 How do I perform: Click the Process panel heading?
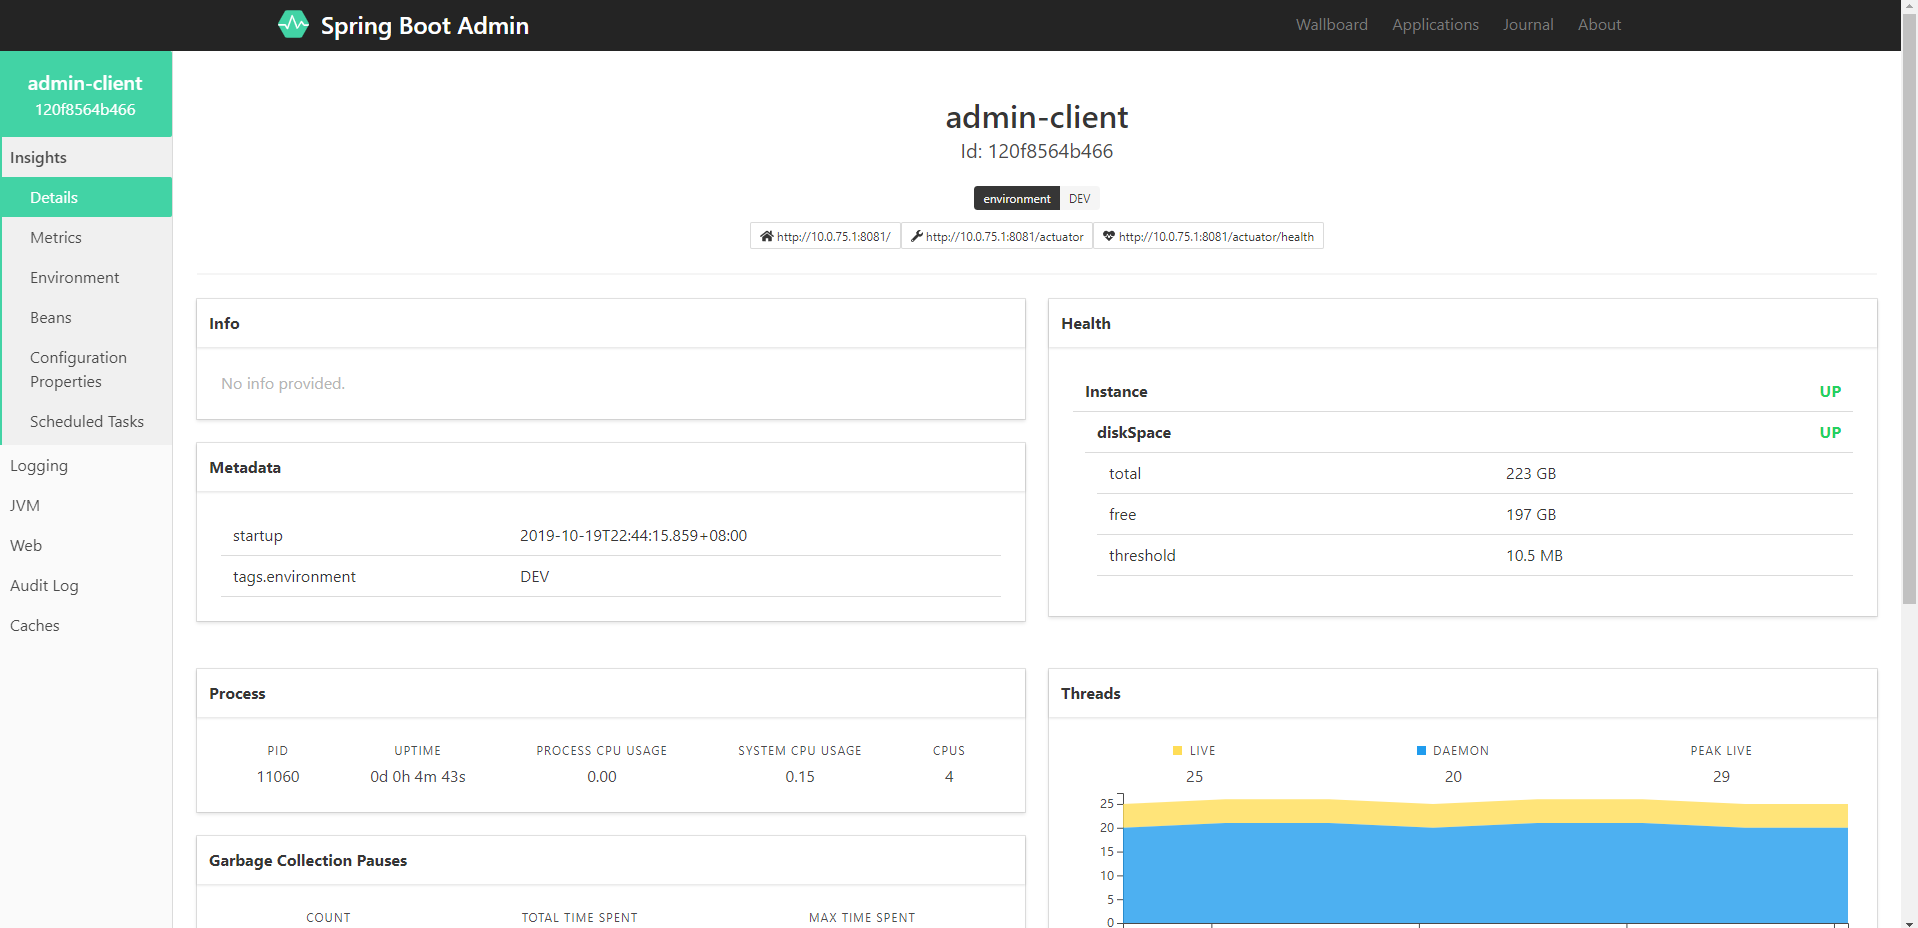[x=237, y=693]
